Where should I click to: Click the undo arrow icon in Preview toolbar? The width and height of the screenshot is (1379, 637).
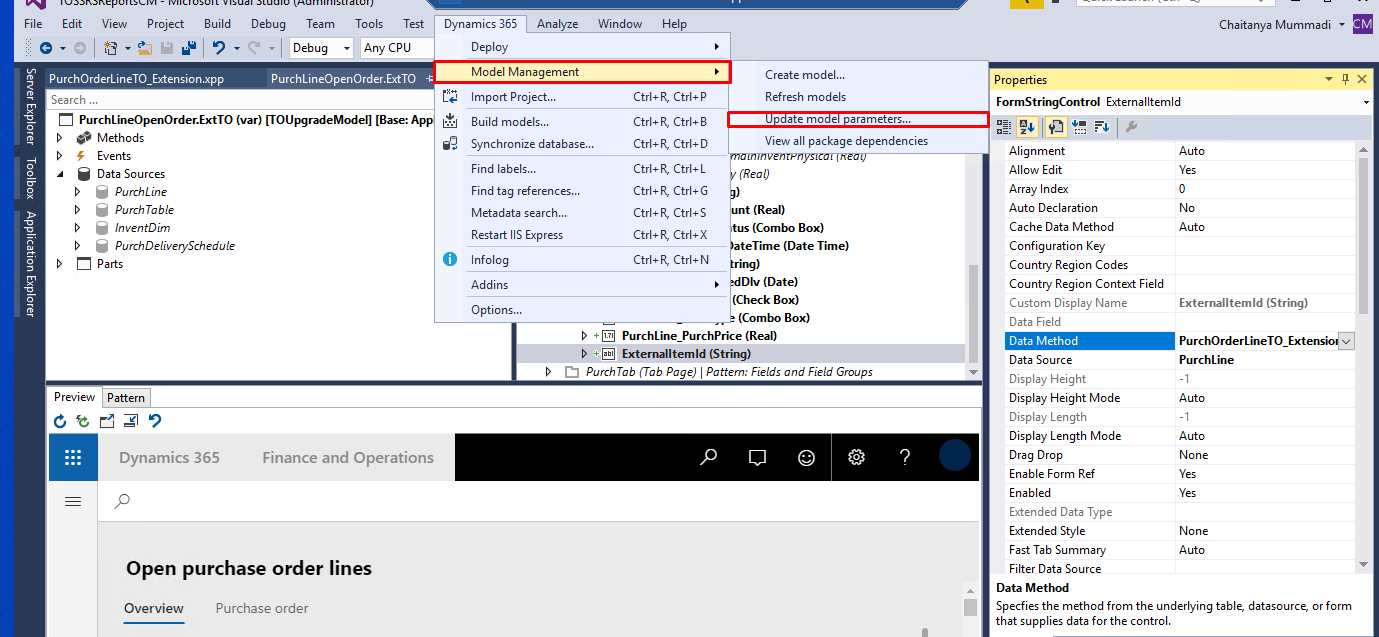click(x=155, y=421)
